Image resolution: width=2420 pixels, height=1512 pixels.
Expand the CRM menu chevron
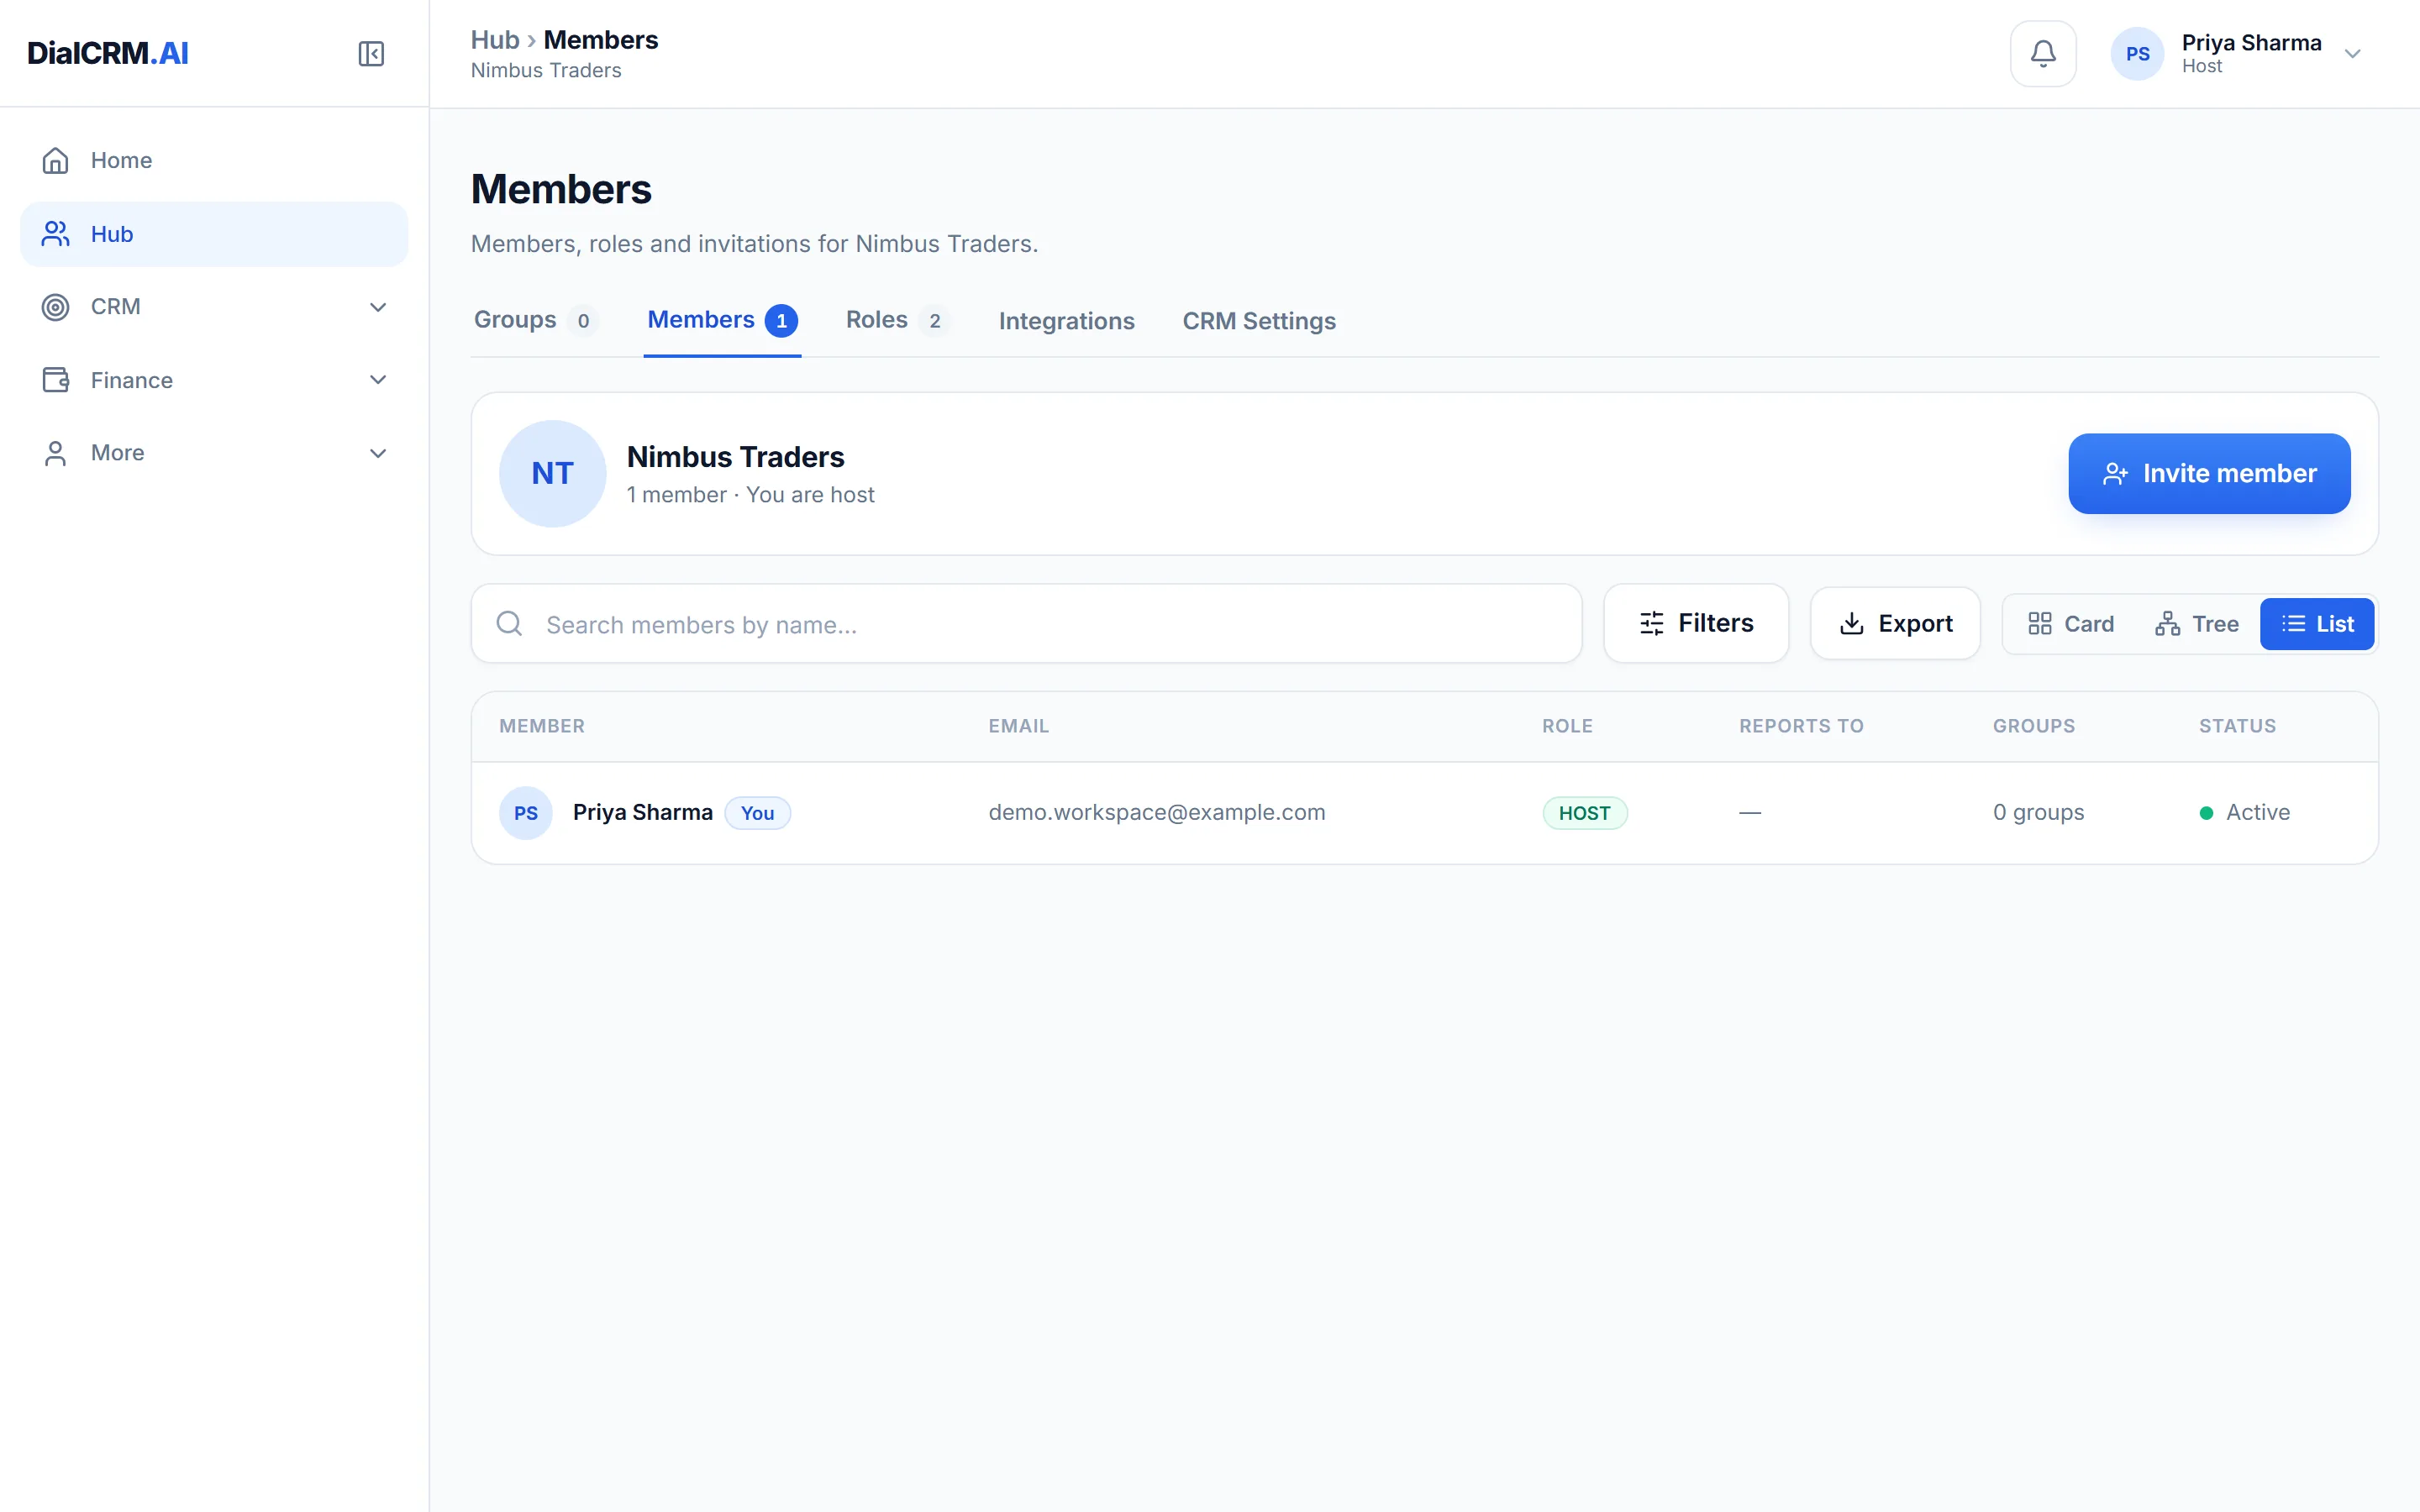378,307
